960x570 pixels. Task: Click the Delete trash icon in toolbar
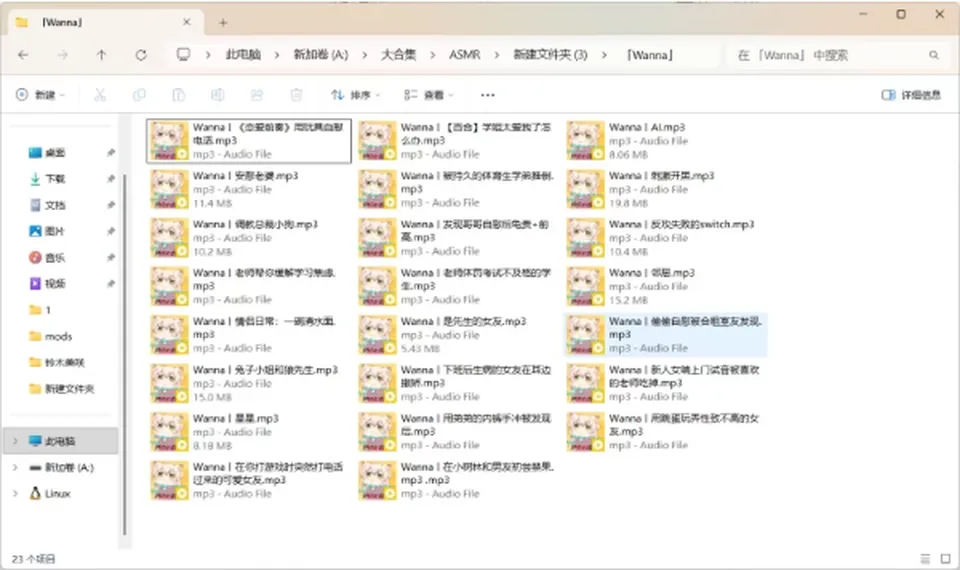pos(296,95)
